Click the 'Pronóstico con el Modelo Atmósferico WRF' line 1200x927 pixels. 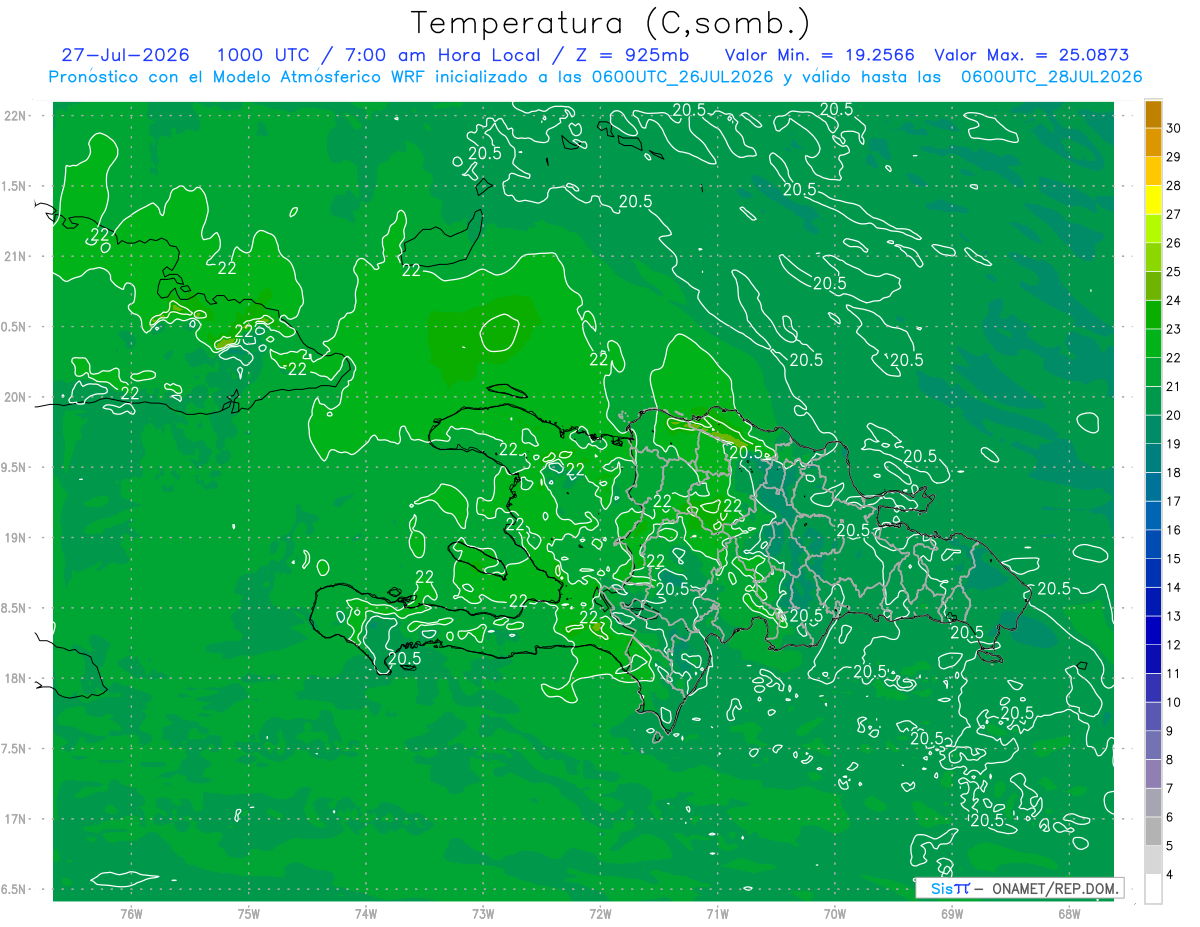(x=595, y=77)
